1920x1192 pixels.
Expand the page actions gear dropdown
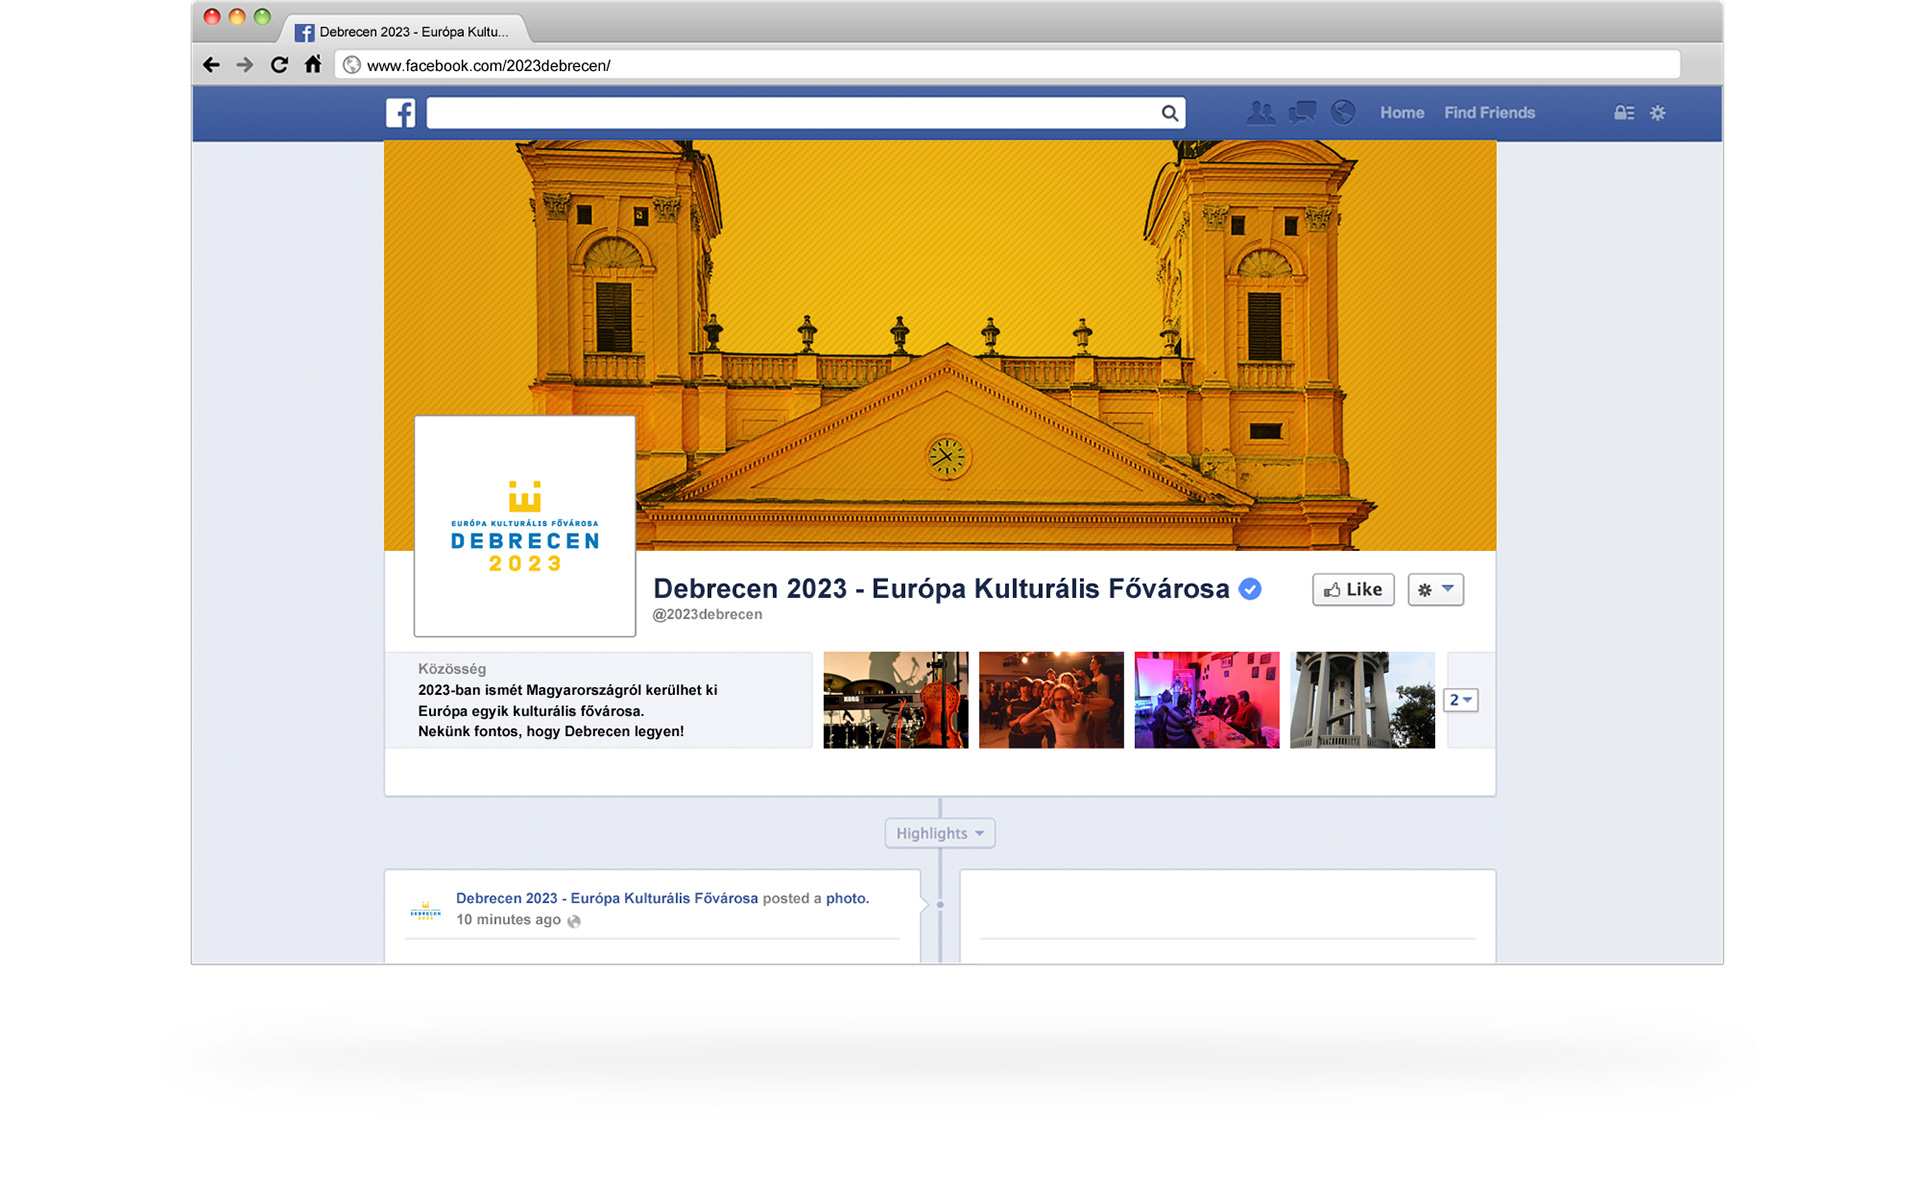pos(1435,590)
